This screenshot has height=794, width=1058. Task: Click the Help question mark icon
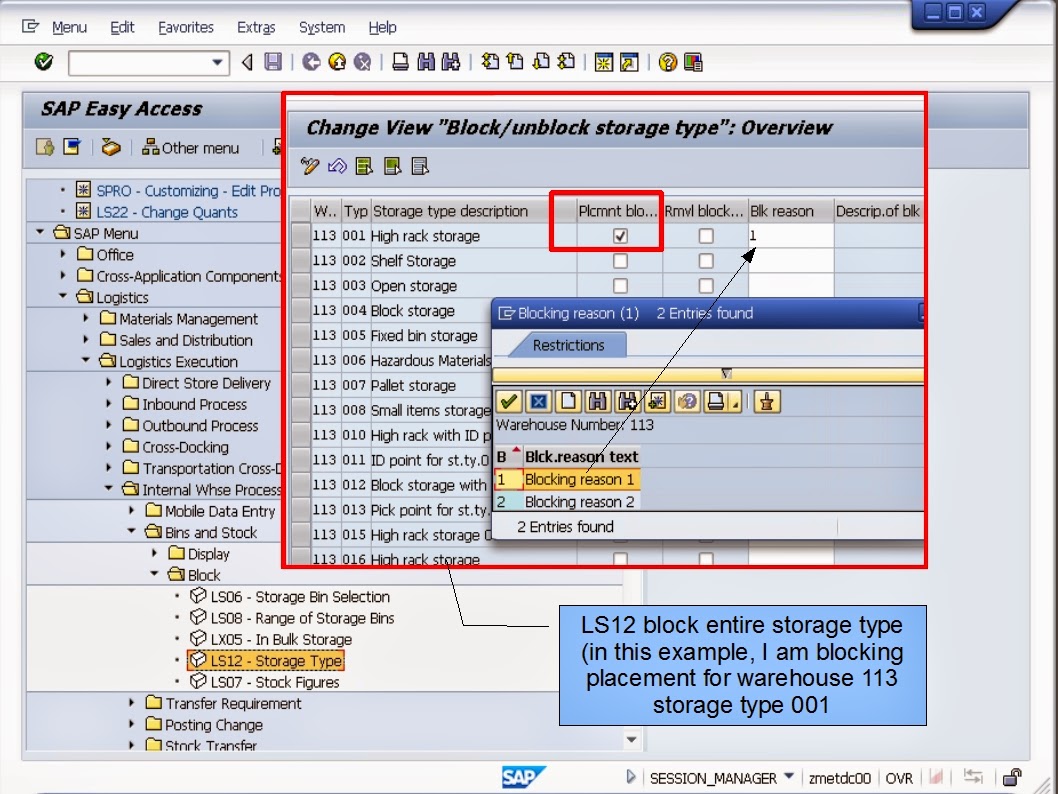click(668, 61)
